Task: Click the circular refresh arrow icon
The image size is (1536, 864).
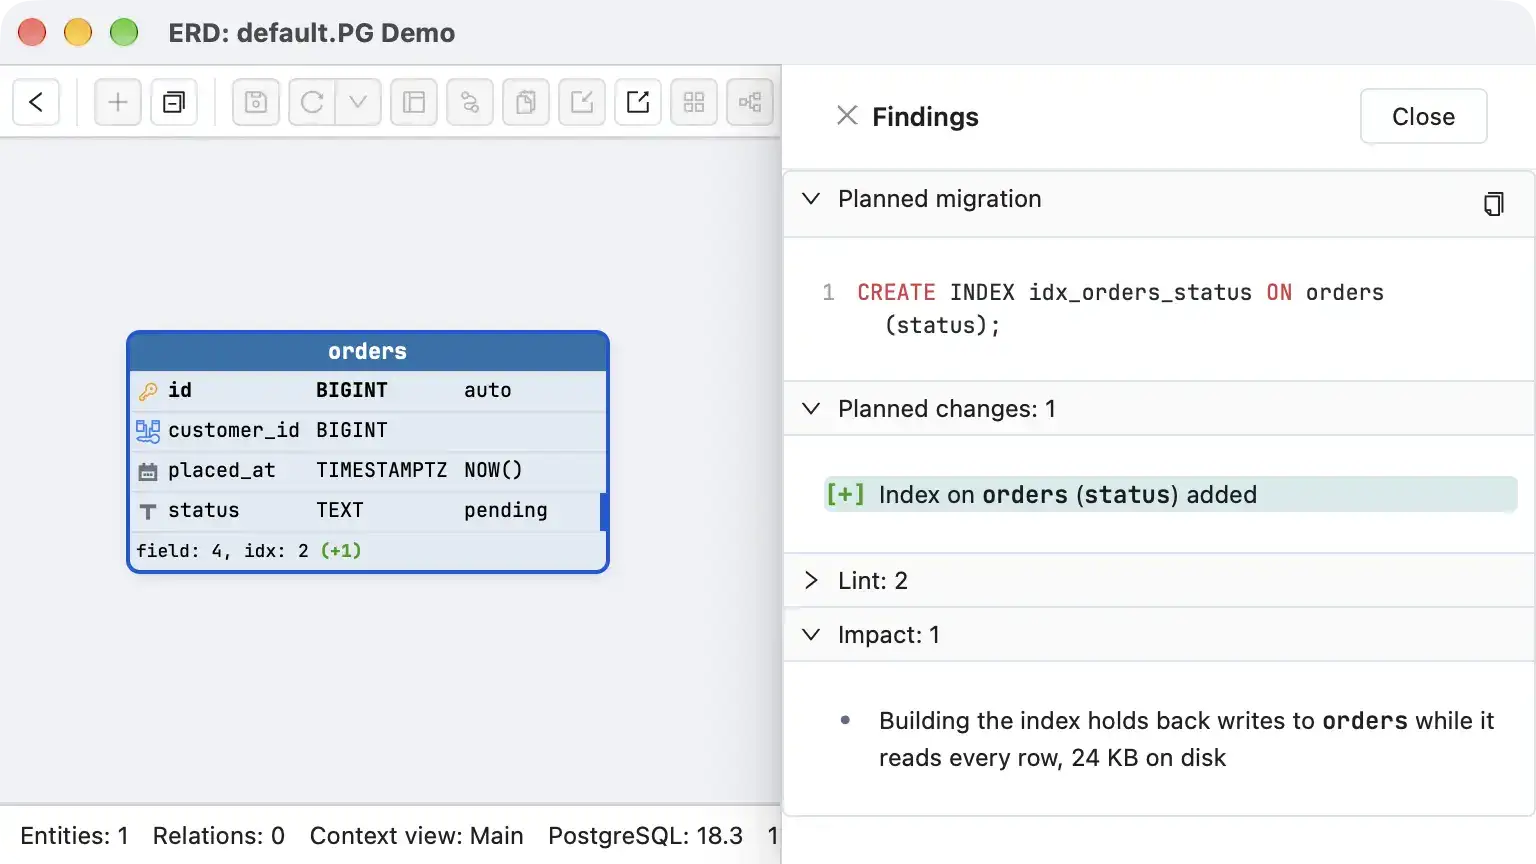Action: (x=312, y=102)
